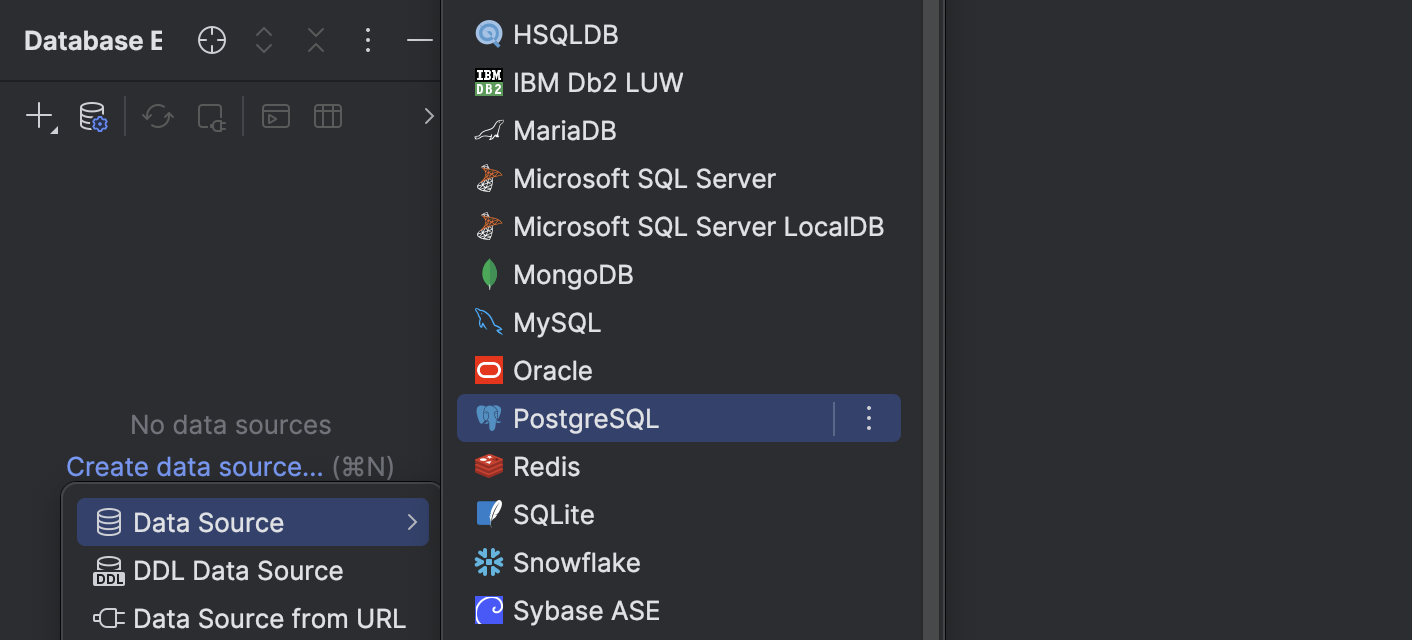Choose MySQL from the data source list
Image resolution: width=1412 pixels, height=640 pixels.
pos(557,322)
